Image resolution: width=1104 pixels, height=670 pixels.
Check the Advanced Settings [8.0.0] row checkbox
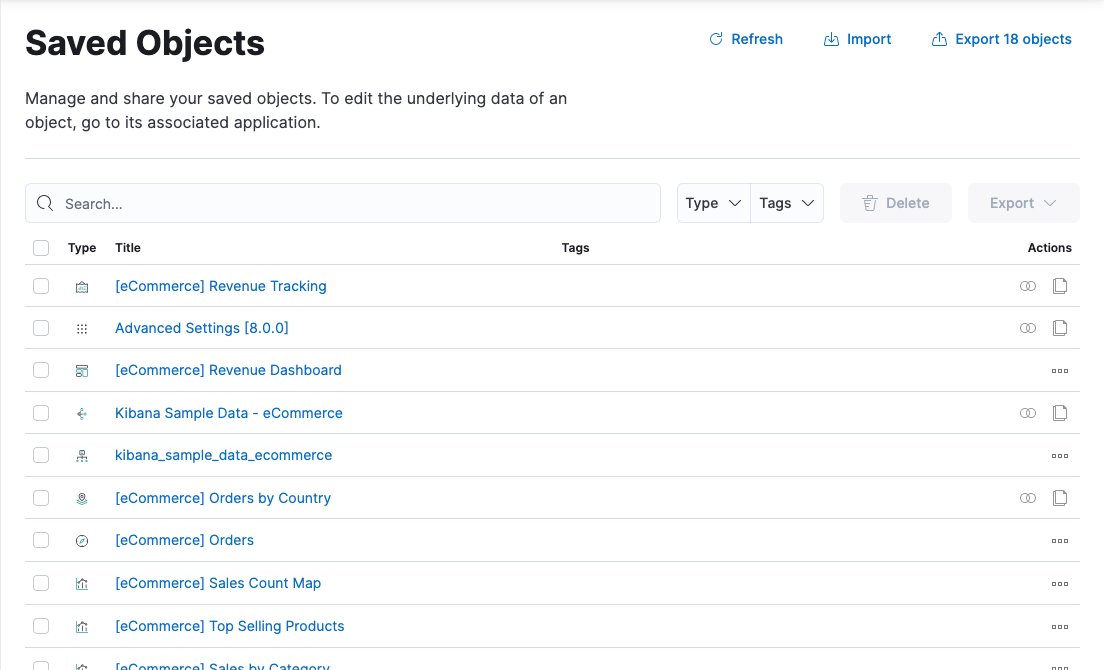41,328
